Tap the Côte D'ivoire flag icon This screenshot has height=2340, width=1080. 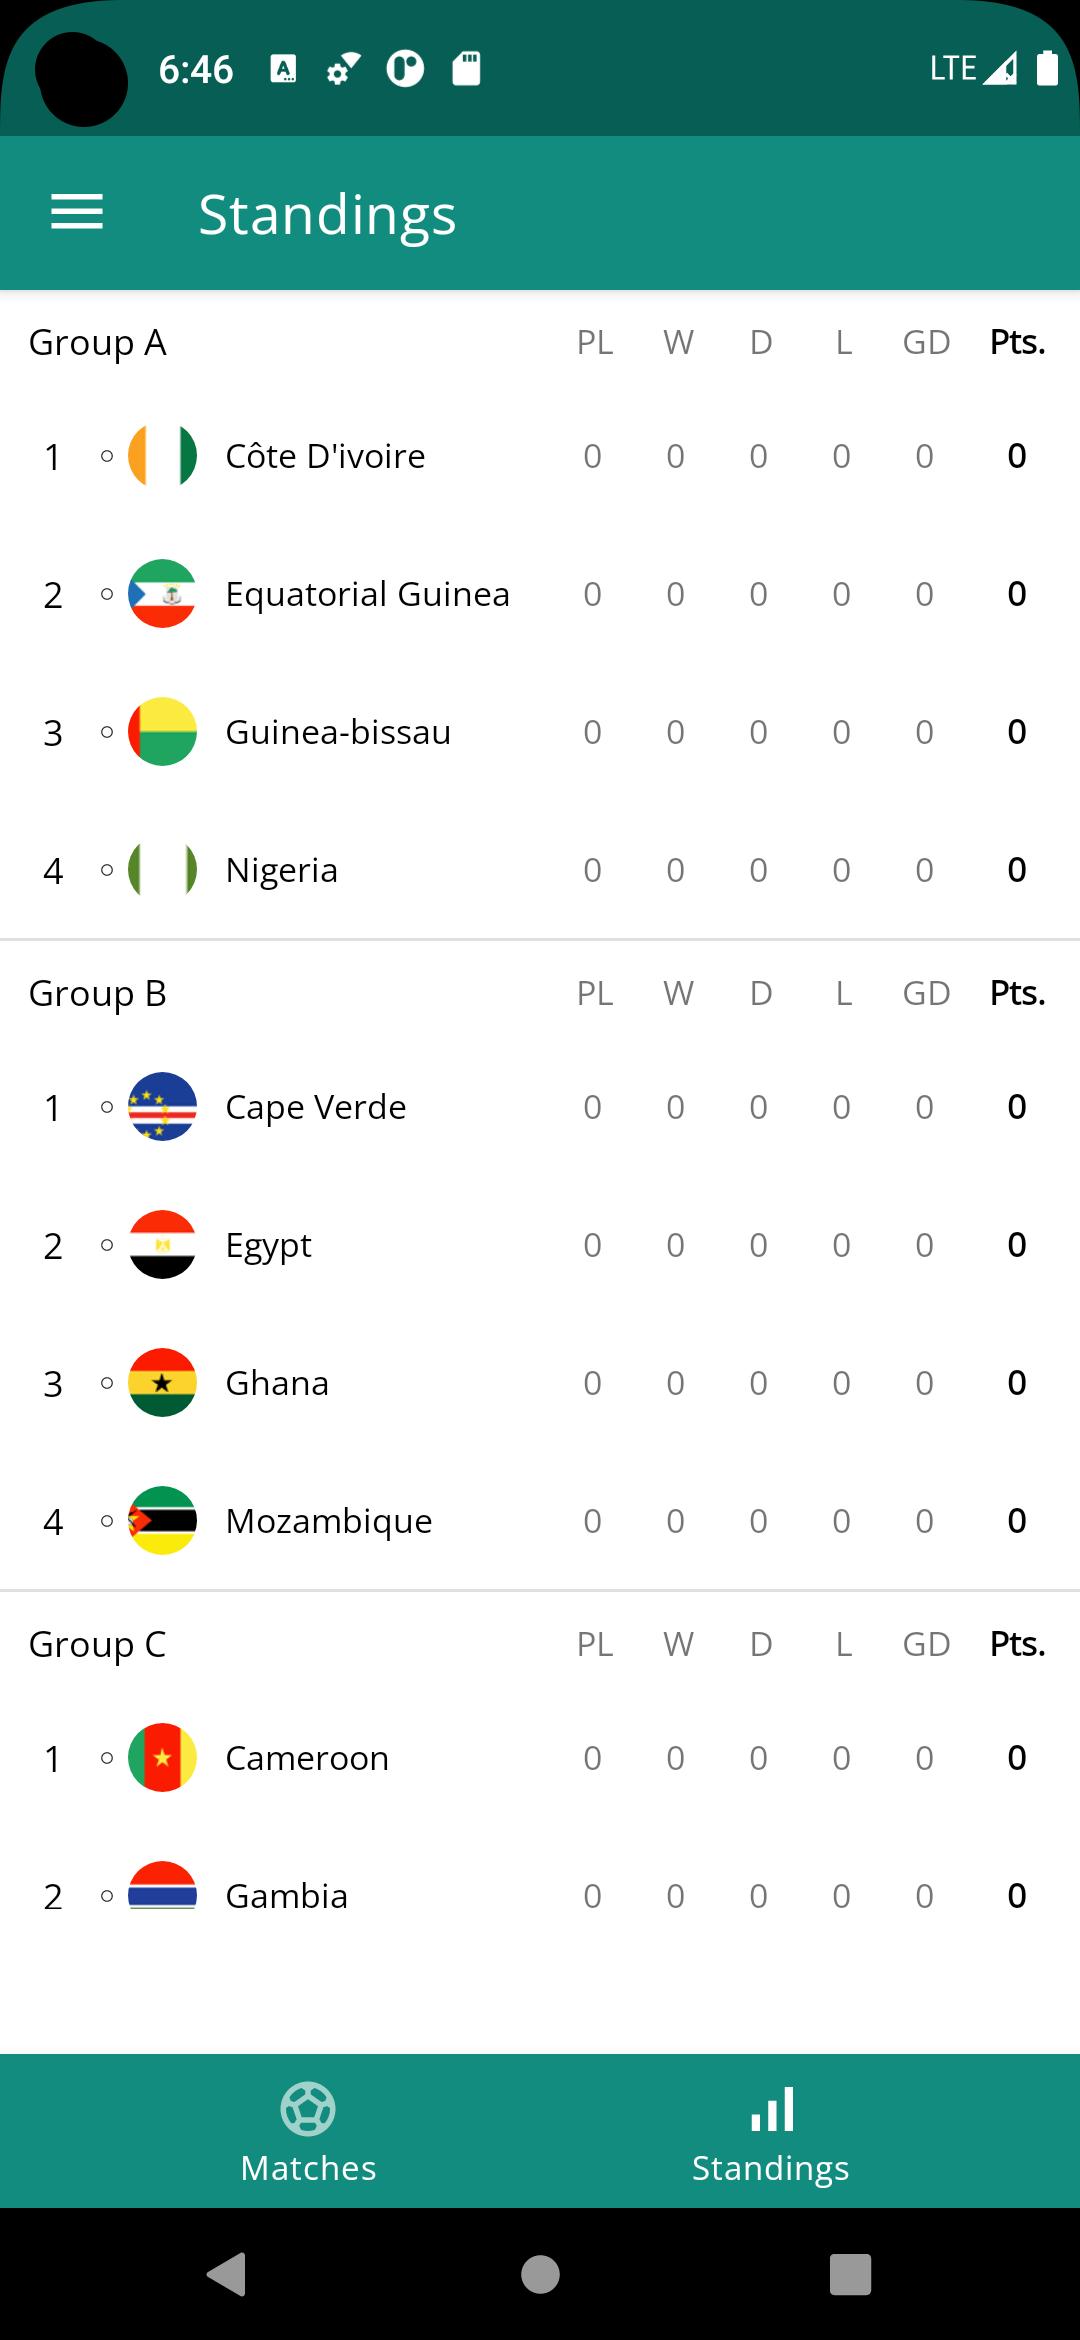coord(162,455)
